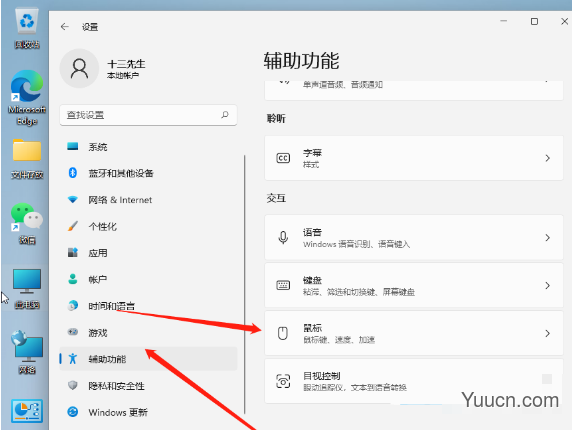Open the 语音 settings card
The width and height of the screenshot is (572, 430).
pyautogui.click(x=414, y=237)
